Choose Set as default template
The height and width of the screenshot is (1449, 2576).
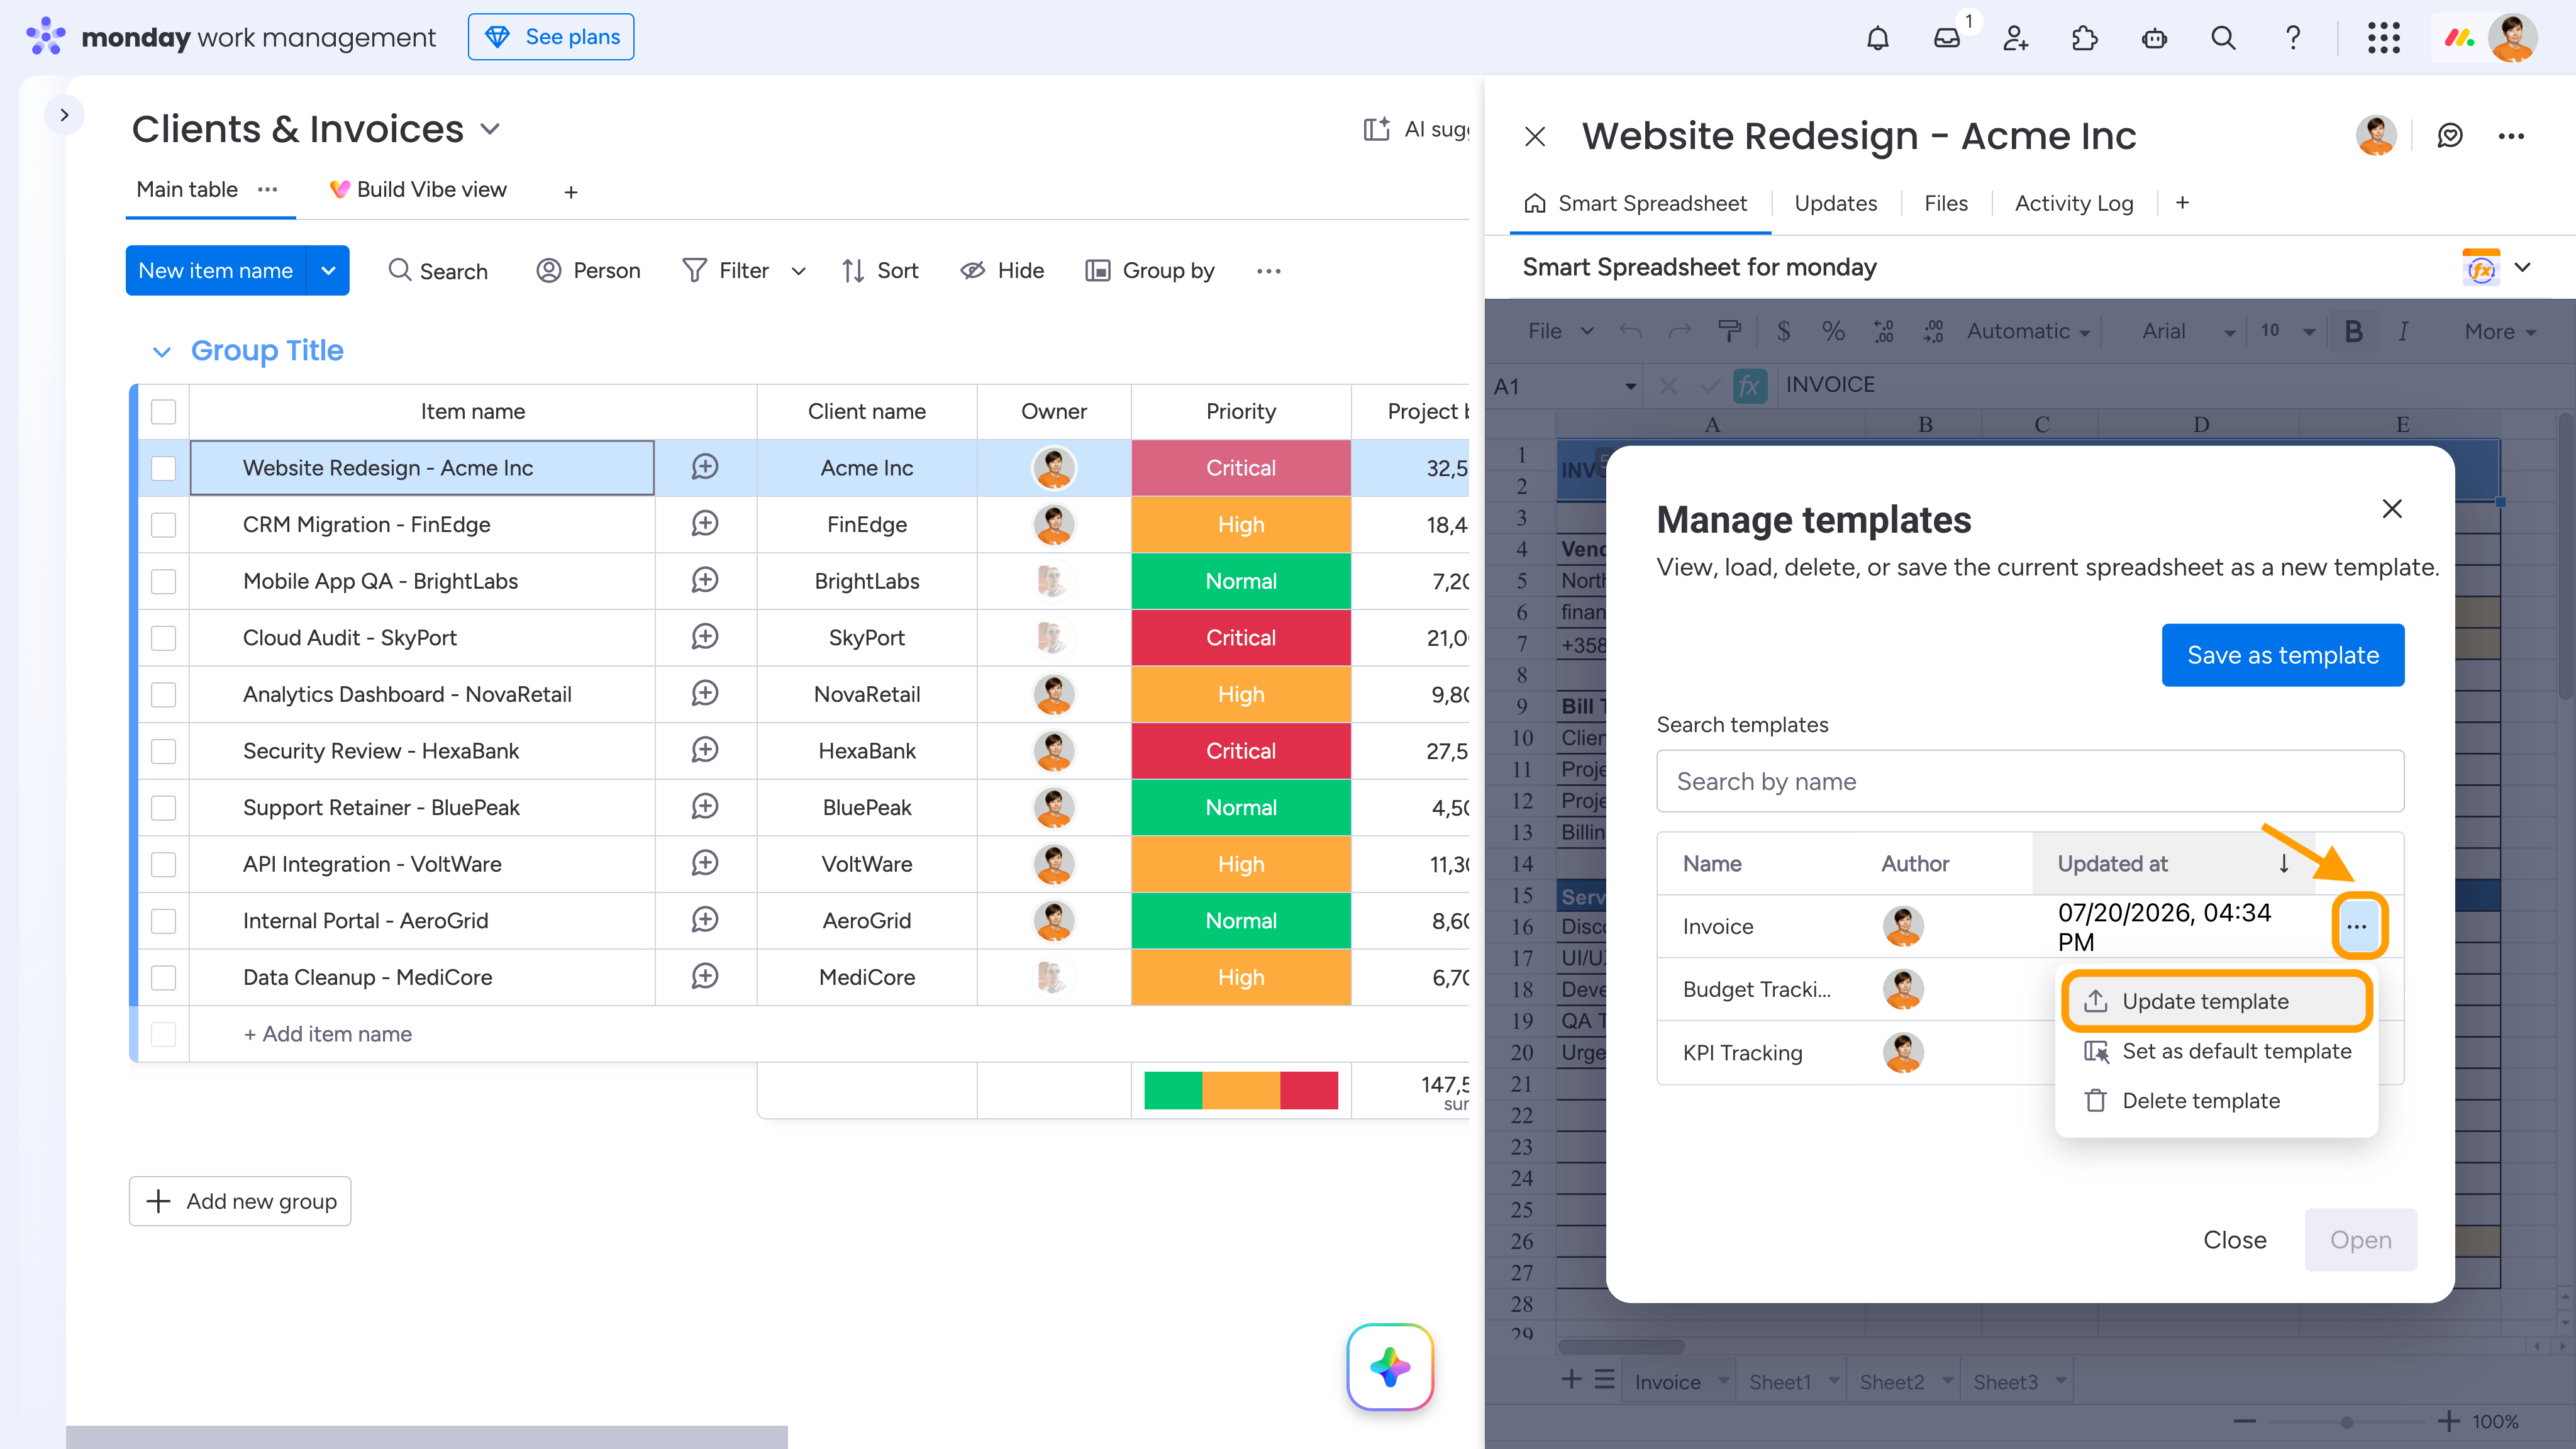click(2216, 1051)
